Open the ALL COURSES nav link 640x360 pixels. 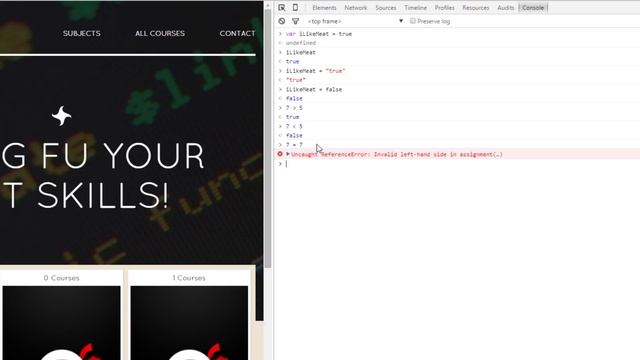tap(160, 33)
